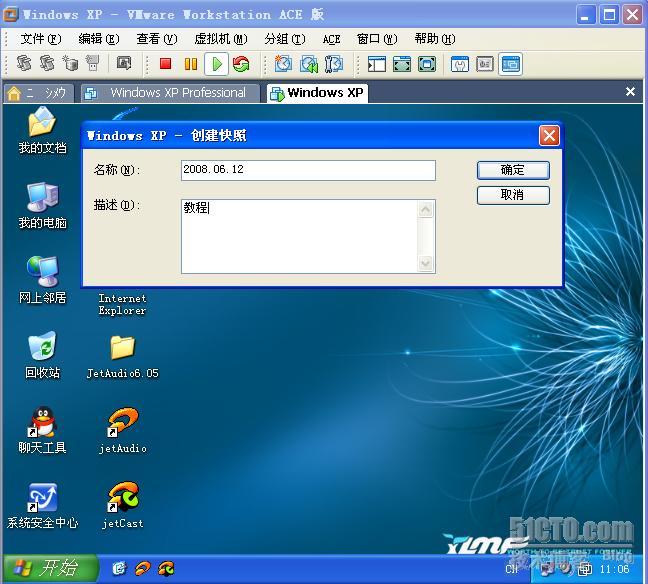Open the 编辑(E) menu
Viewport: 648px width, 584px height.
pyautogui.click(x=99, y=39)
